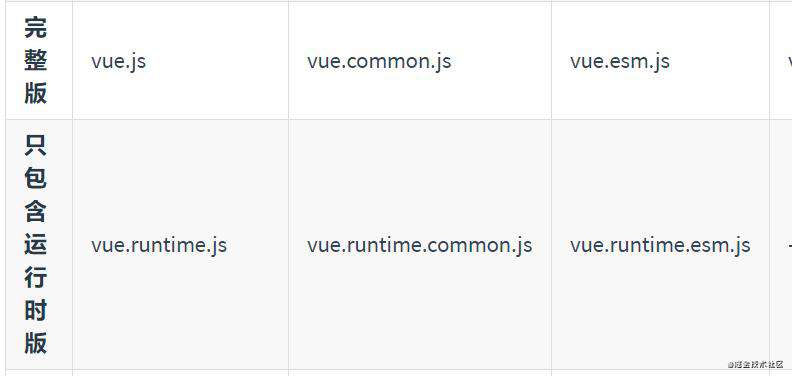Select the vue.runtime.common.js table cell
Viewport: 792px width, 376px height.
(420, 245)
